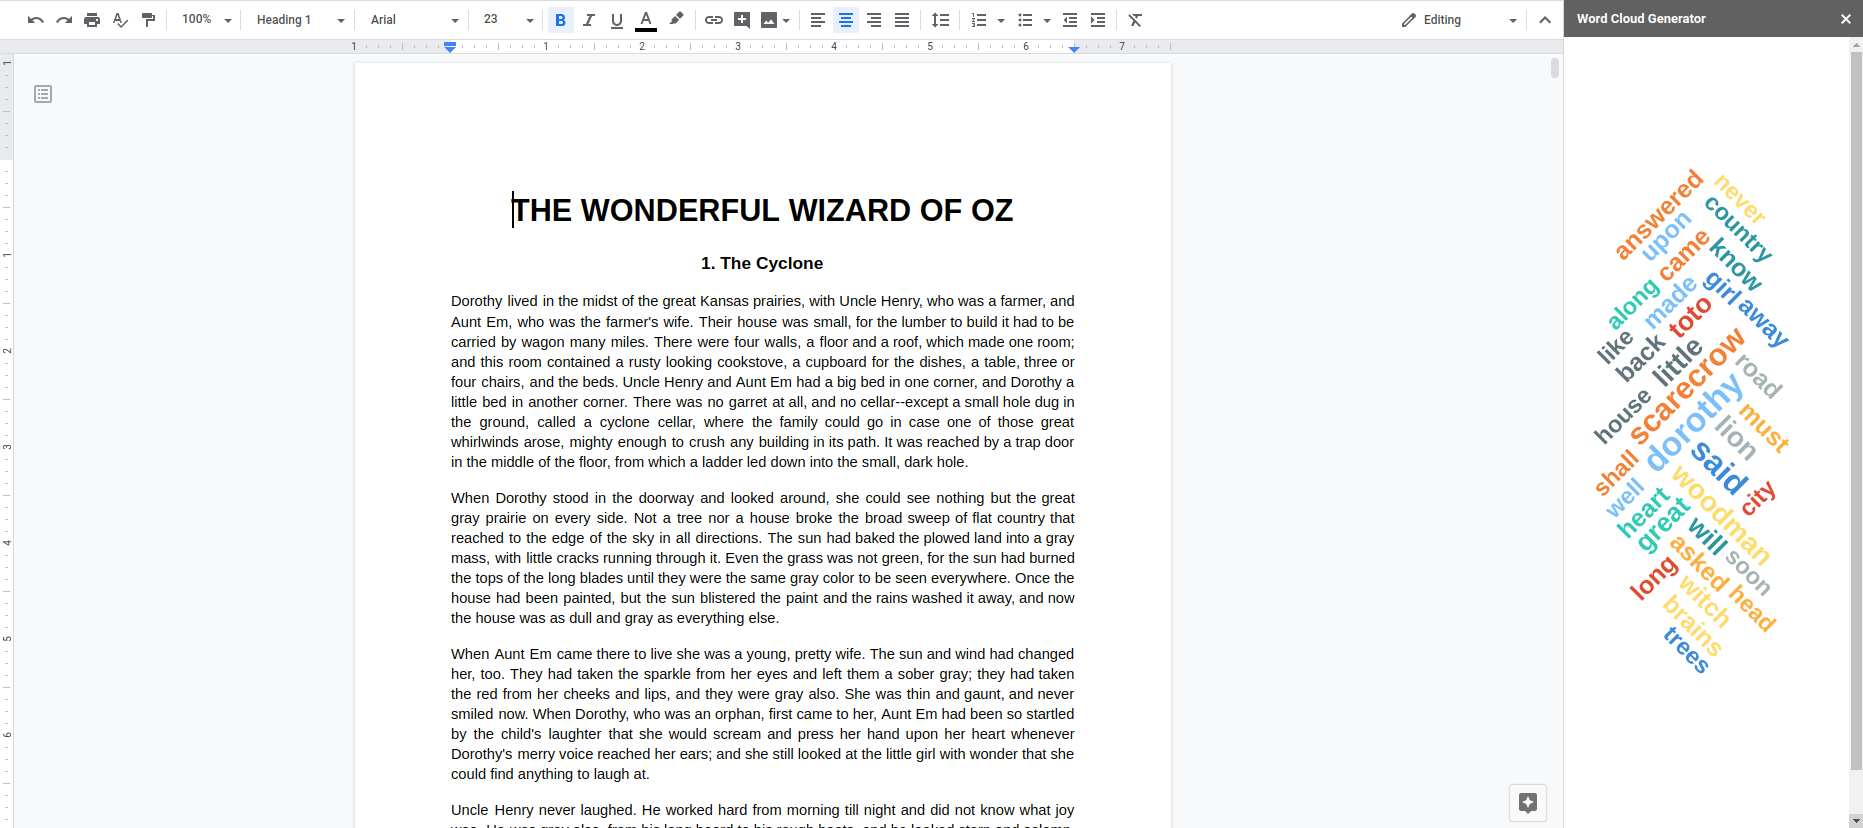
Task: Expand the insert image options arrow
Action: coord(787,20)
